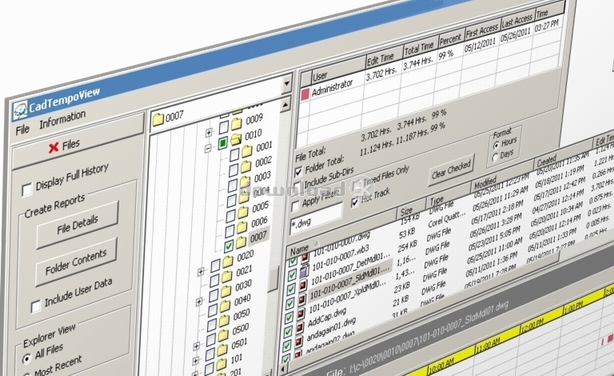Click the folder icon of tree item 0040
The image size is (614, 376).
click(225, 306)
